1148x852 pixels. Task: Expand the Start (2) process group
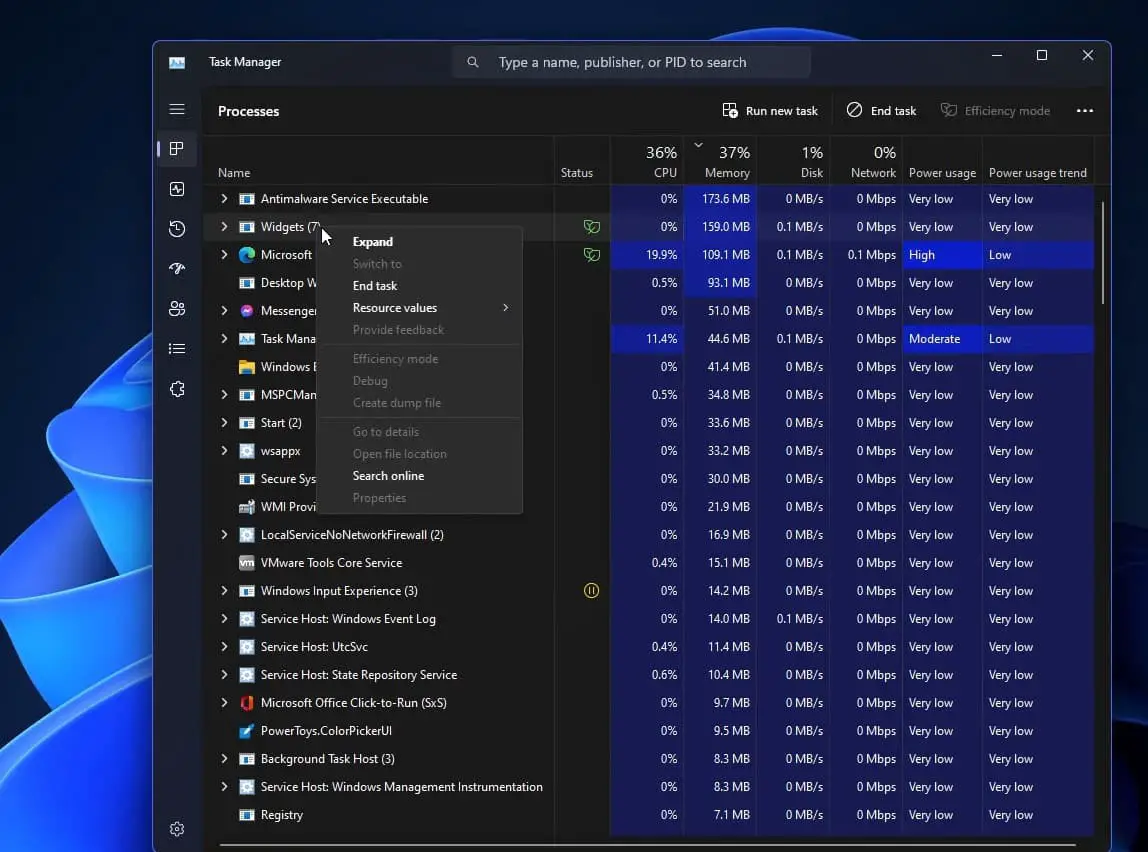point(223,422)
